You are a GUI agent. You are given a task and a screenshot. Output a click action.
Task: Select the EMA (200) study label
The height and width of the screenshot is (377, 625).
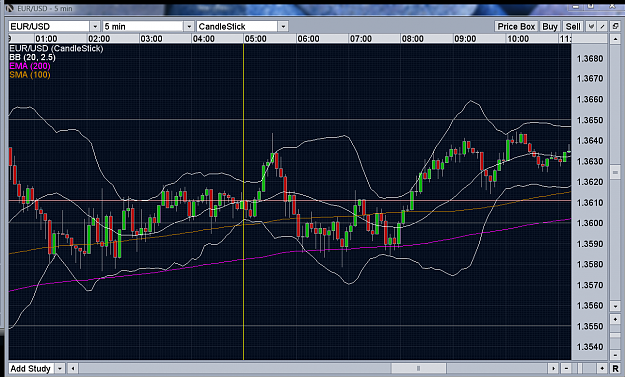tap(30, 66)
